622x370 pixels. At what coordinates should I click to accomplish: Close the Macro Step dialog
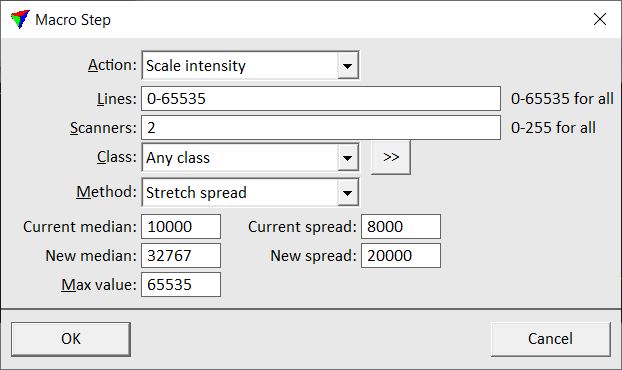(x=599, y=19)
